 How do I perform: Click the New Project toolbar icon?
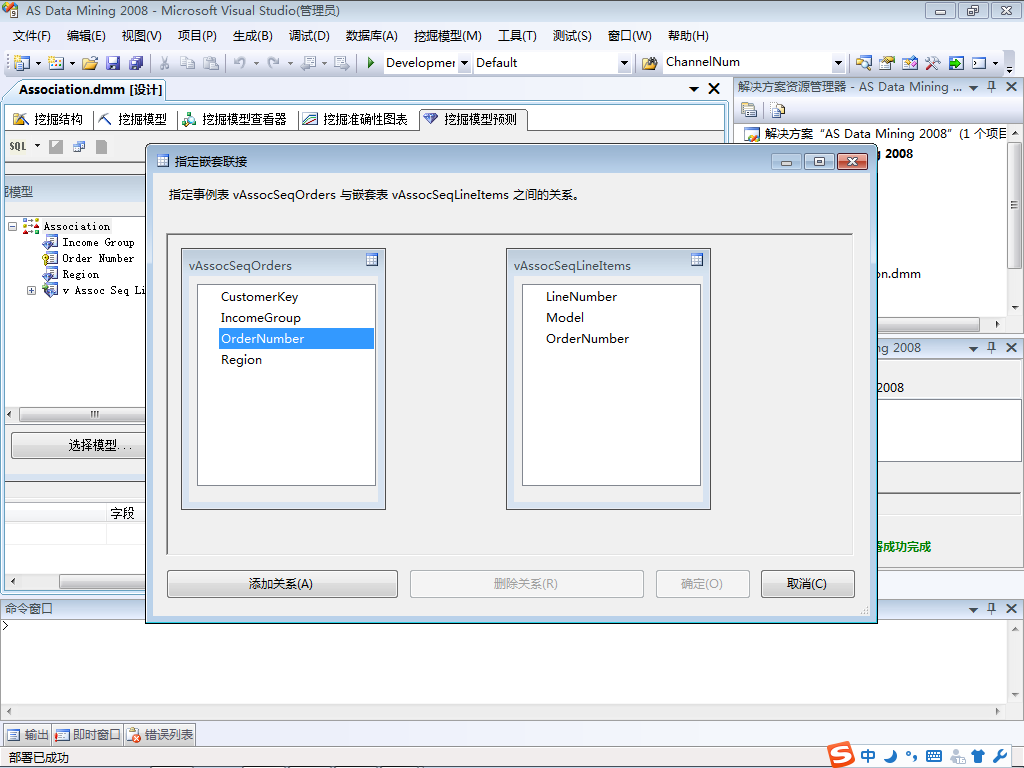pos(22,63)
